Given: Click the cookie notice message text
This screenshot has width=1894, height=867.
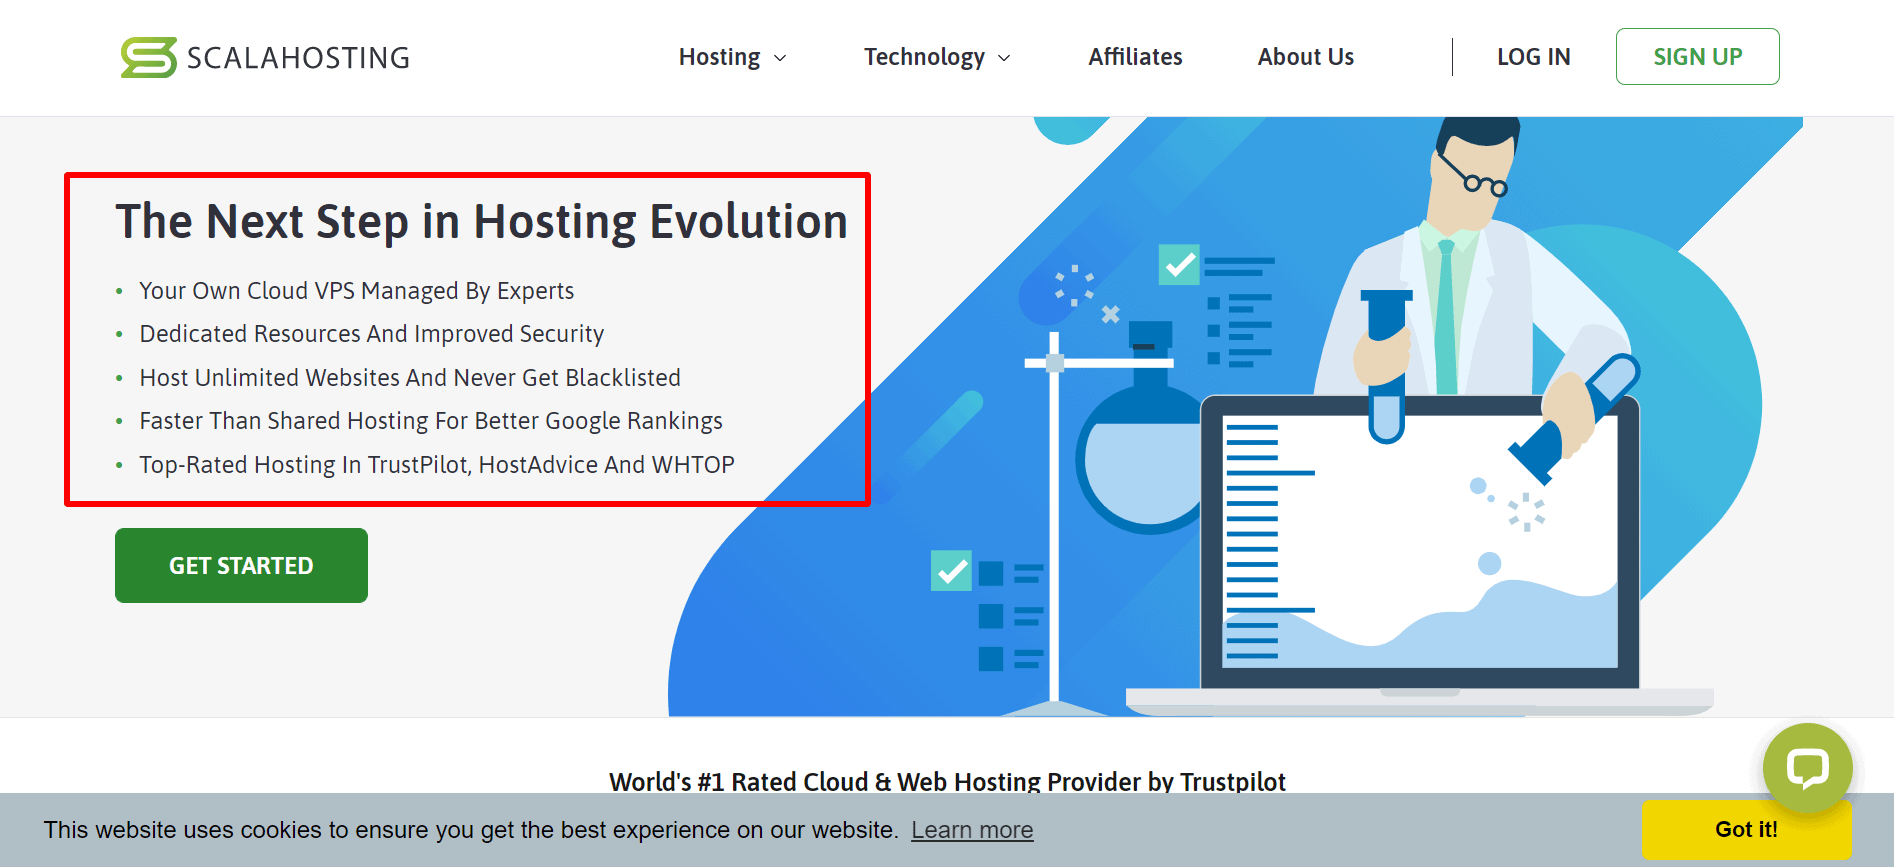Looking at the screenshot, I should tap(471, 830).
